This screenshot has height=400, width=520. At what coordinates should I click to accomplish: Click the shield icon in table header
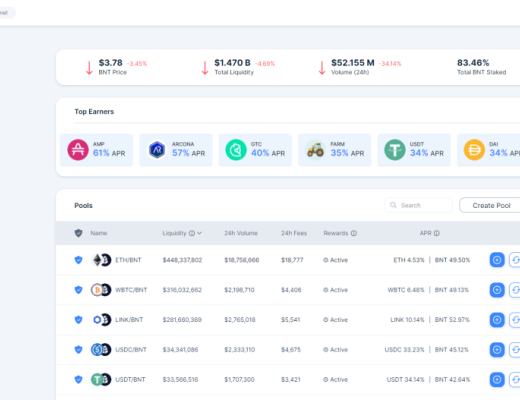[78, 233]
